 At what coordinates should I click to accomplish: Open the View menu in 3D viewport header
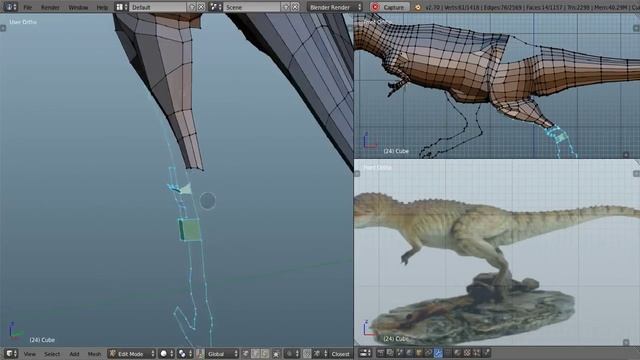click(x=29, y=354)
